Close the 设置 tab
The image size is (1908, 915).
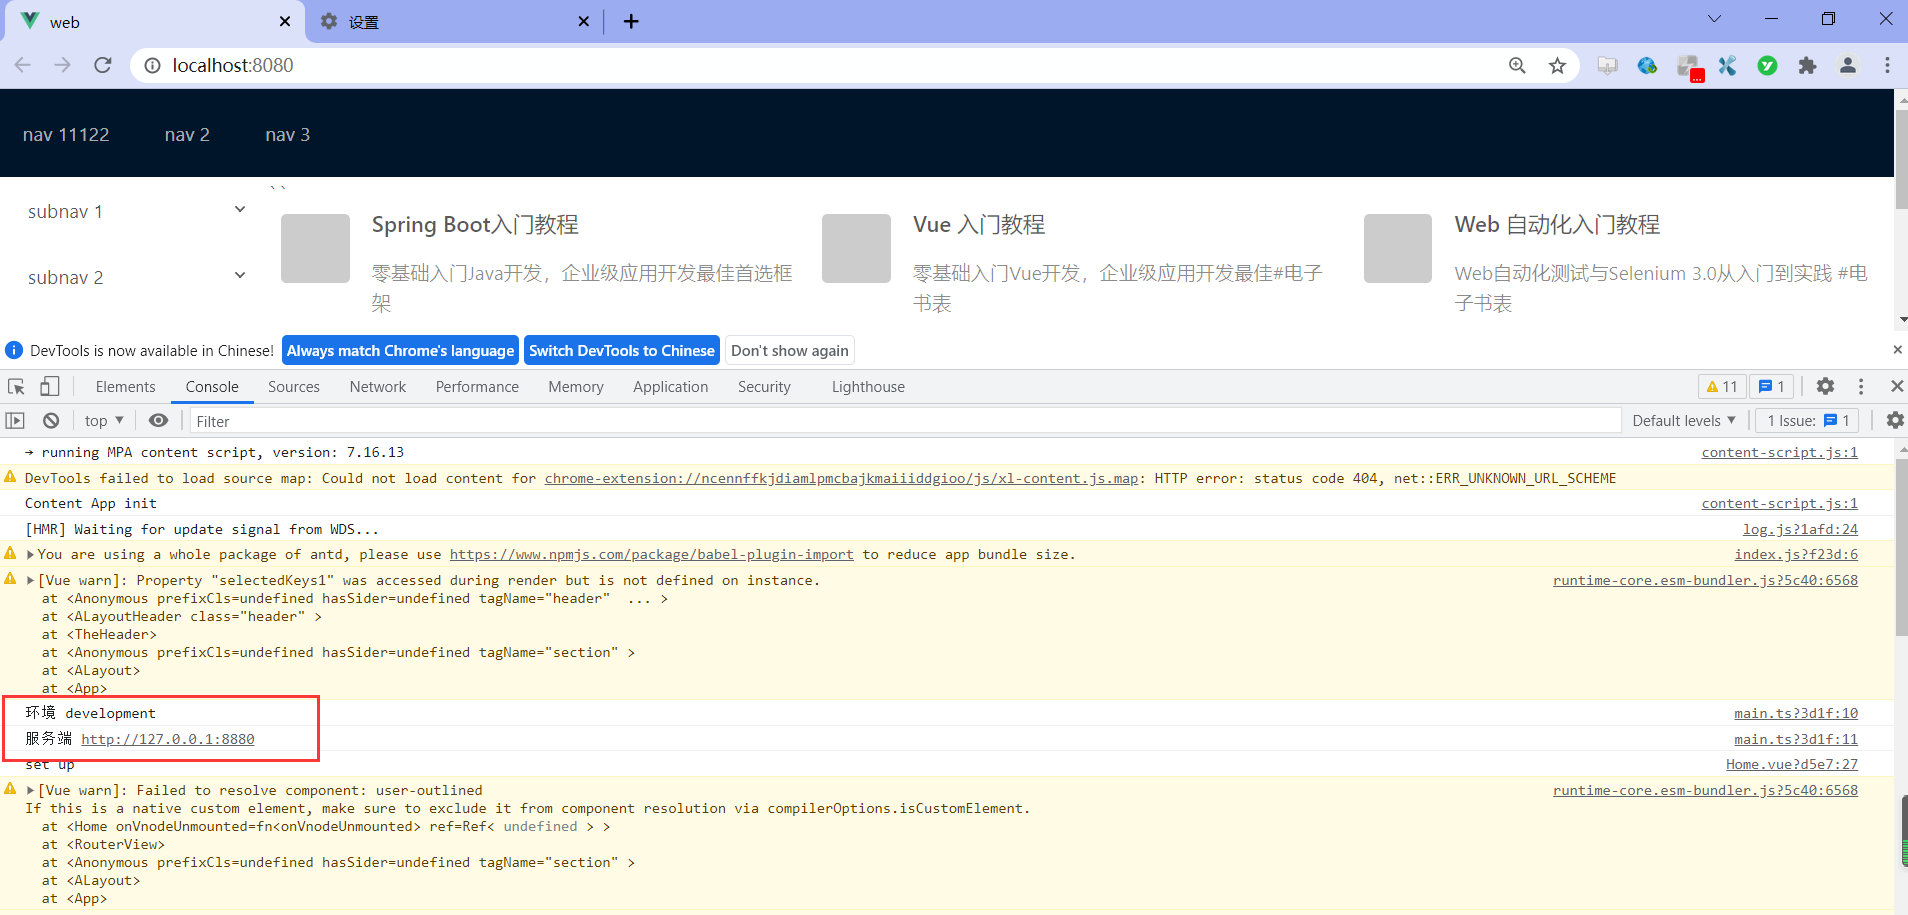click(584, 21)
